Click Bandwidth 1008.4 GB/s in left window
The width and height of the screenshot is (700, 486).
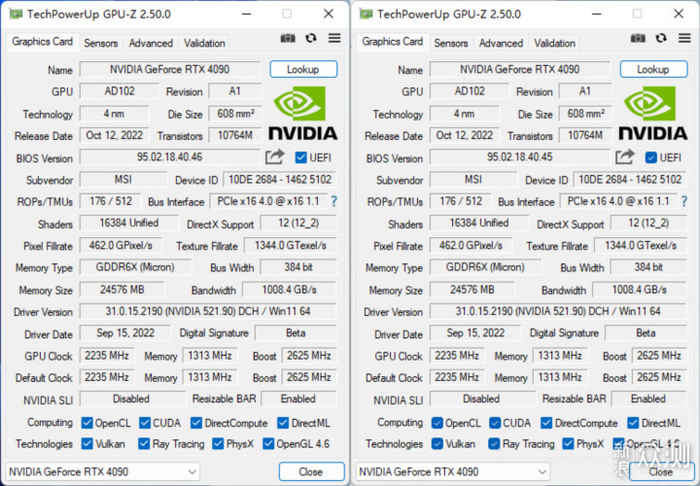(x=289, y=290)
